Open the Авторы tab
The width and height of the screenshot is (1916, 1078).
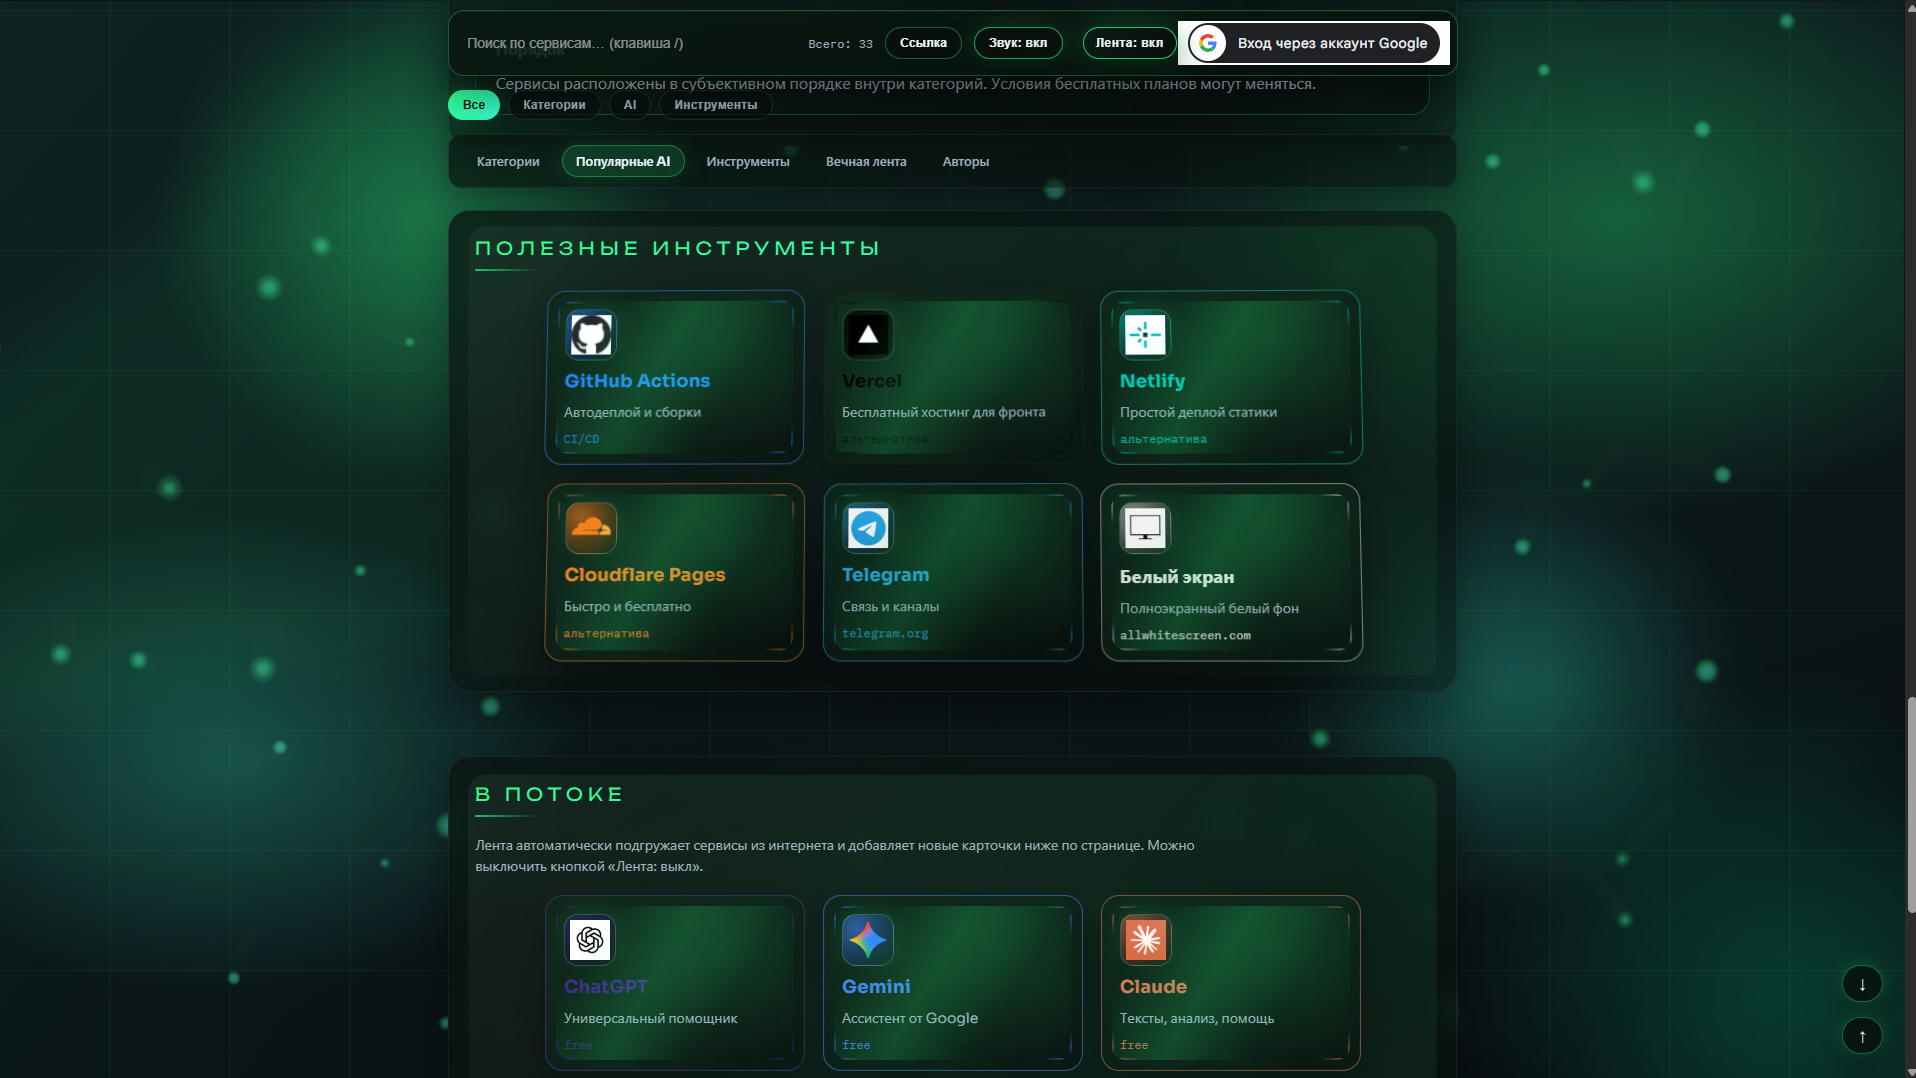coord(966,161)
